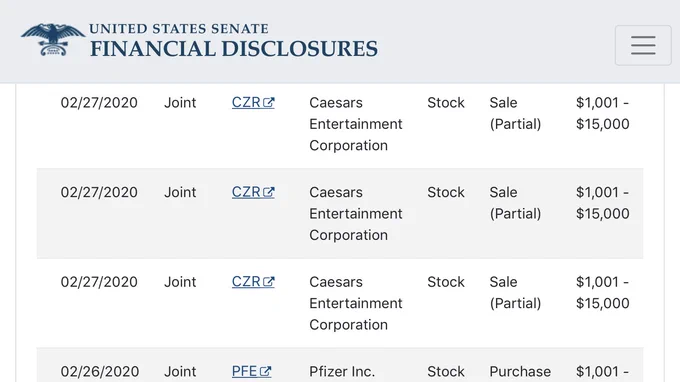Click external-link icon beside PFE

(x=266, y=372)
